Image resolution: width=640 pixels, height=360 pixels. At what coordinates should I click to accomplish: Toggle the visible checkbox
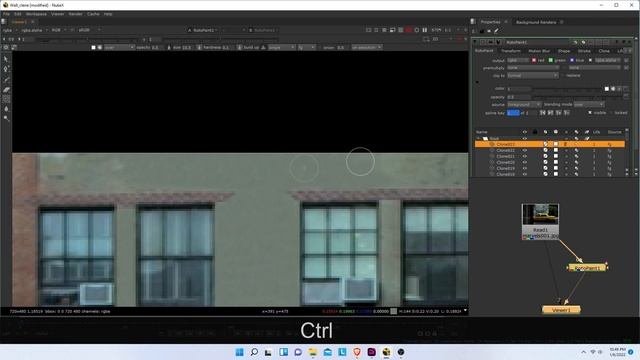coord(590,113)
